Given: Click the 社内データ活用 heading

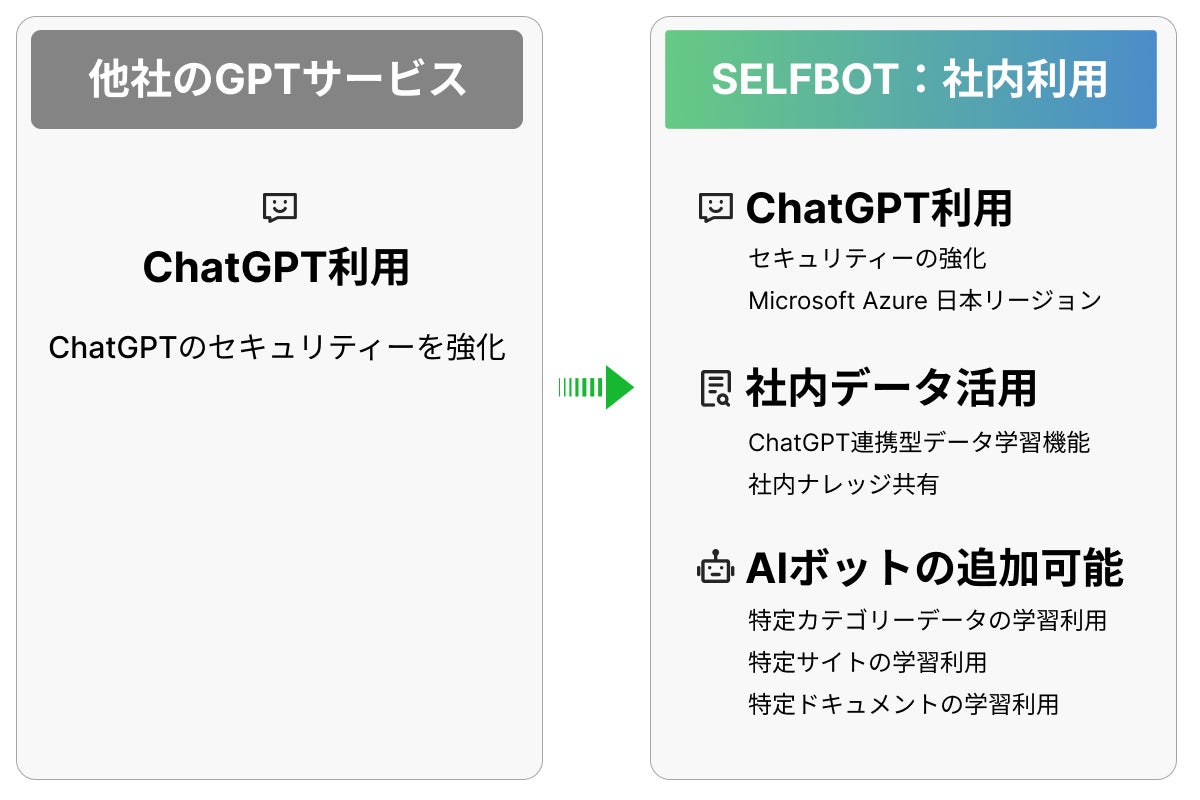Looking at the screenshot, I should (x=891, y=389).
